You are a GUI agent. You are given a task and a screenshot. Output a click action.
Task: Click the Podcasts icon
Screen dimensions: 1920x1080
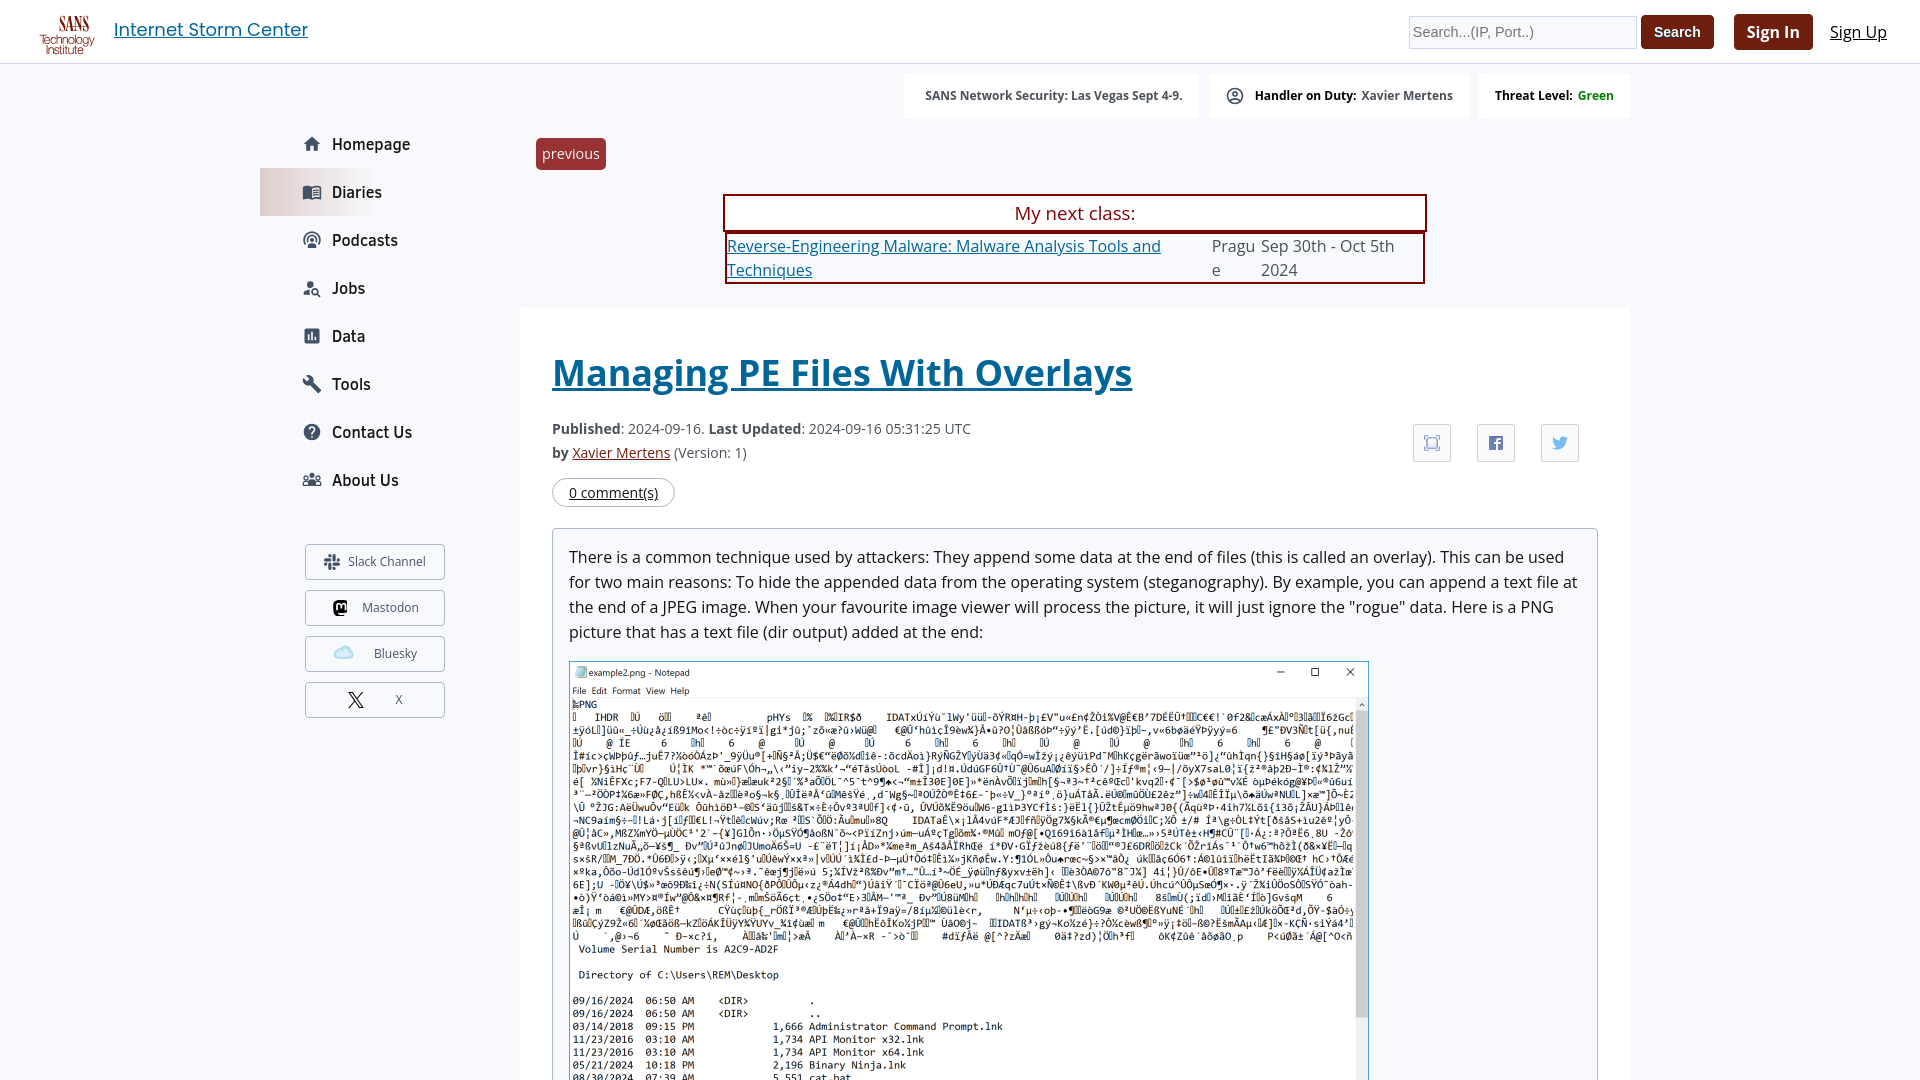pos(312,240)
